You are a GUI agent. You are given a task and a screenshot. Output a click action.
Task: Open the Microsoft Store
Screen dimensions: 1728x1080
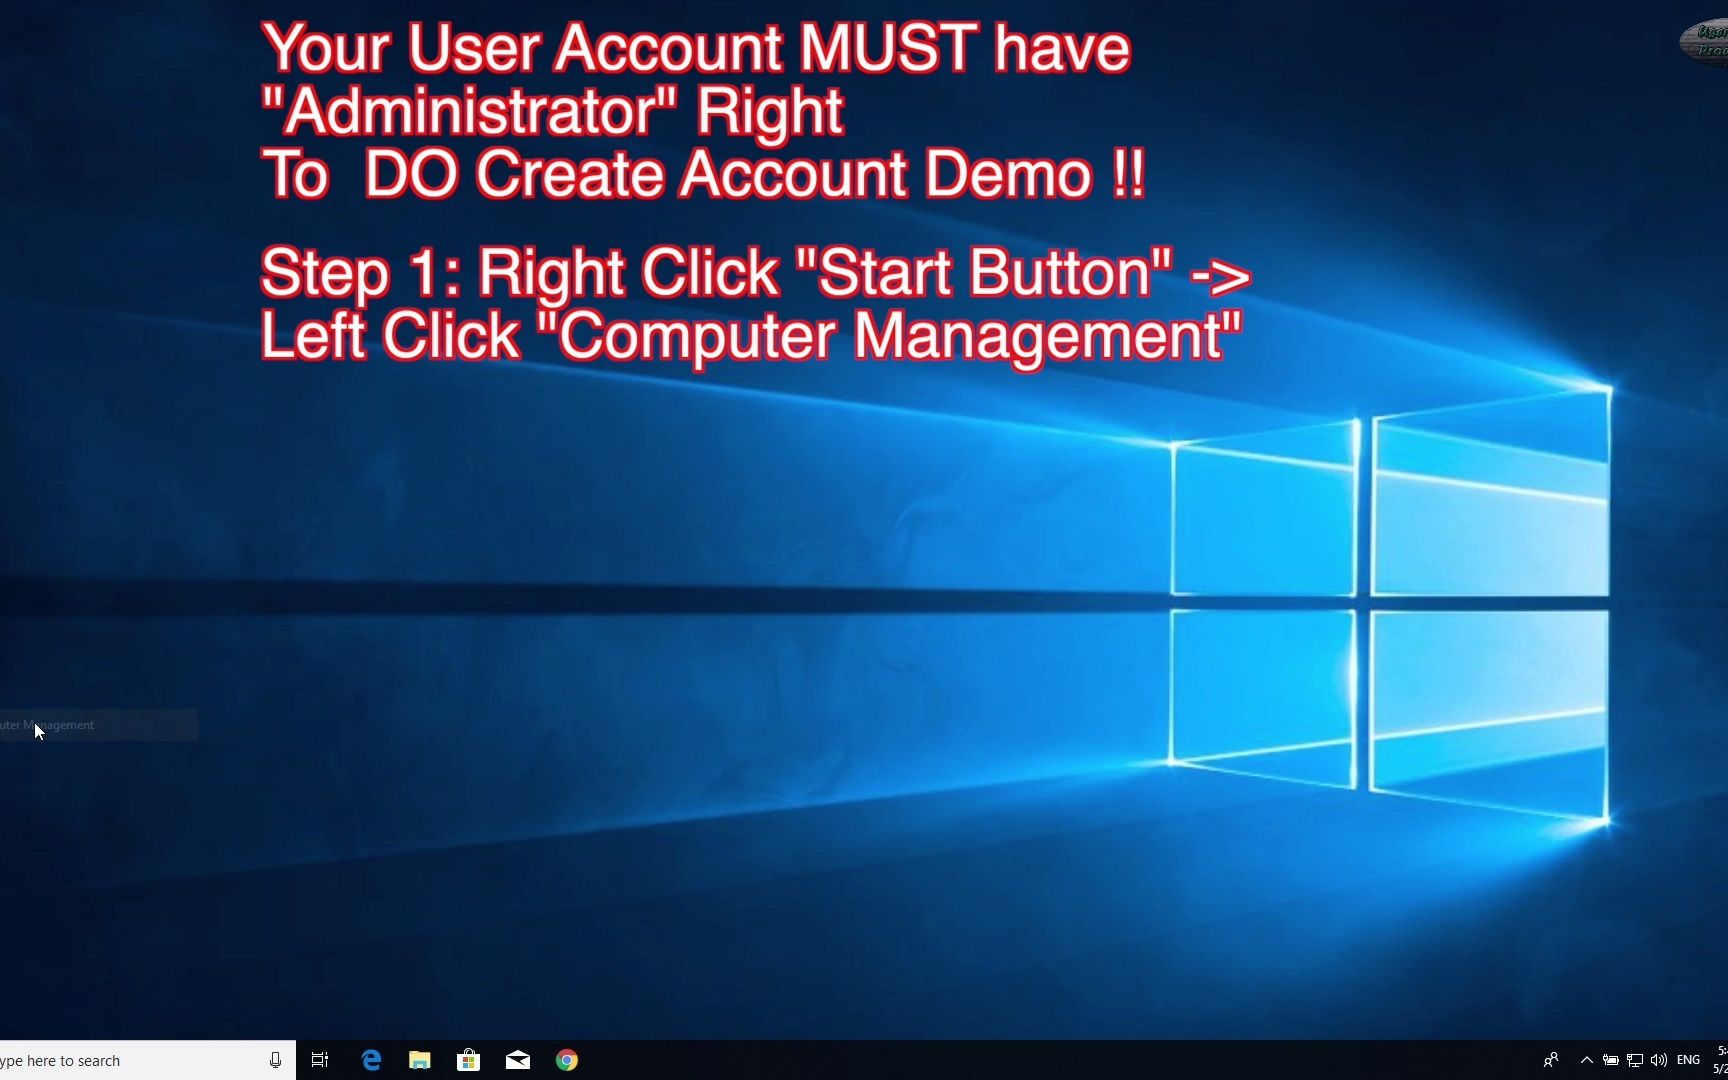click(469, 1060)
